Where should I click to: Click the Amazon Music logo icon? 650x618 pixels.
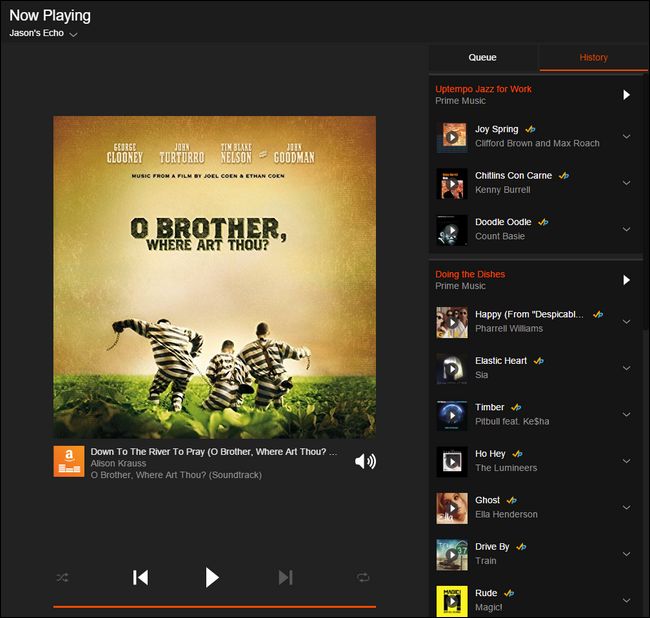coord(69,461)
